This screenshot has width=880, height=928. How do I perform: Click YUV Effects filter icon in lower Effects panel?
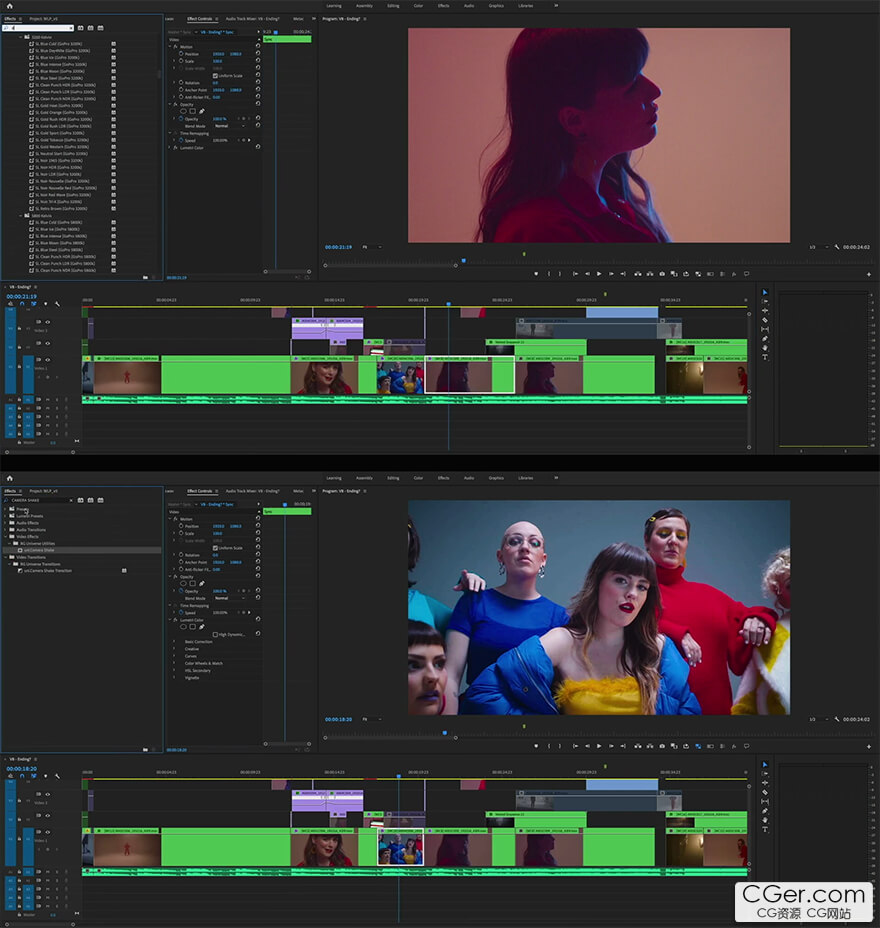point(101,500)
